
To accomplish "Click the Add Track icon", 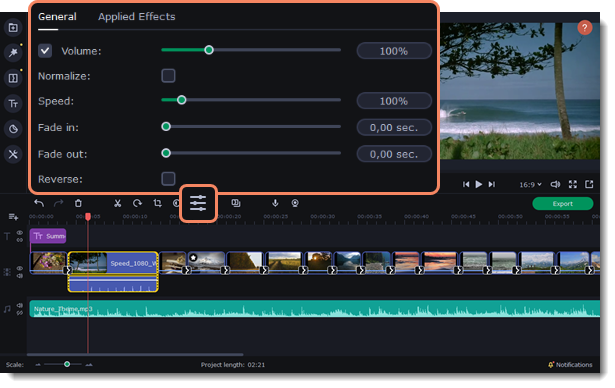I will tap(13, 217).
